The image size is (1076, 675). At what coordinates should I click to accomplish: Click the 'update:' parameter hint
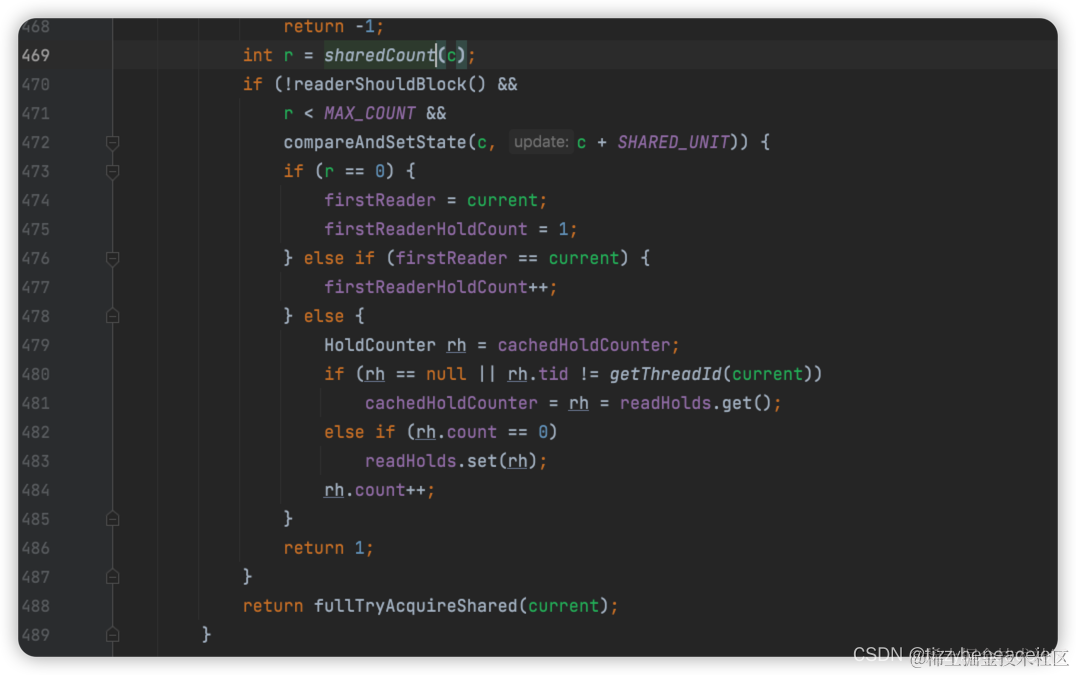click(x=541, y=142)
